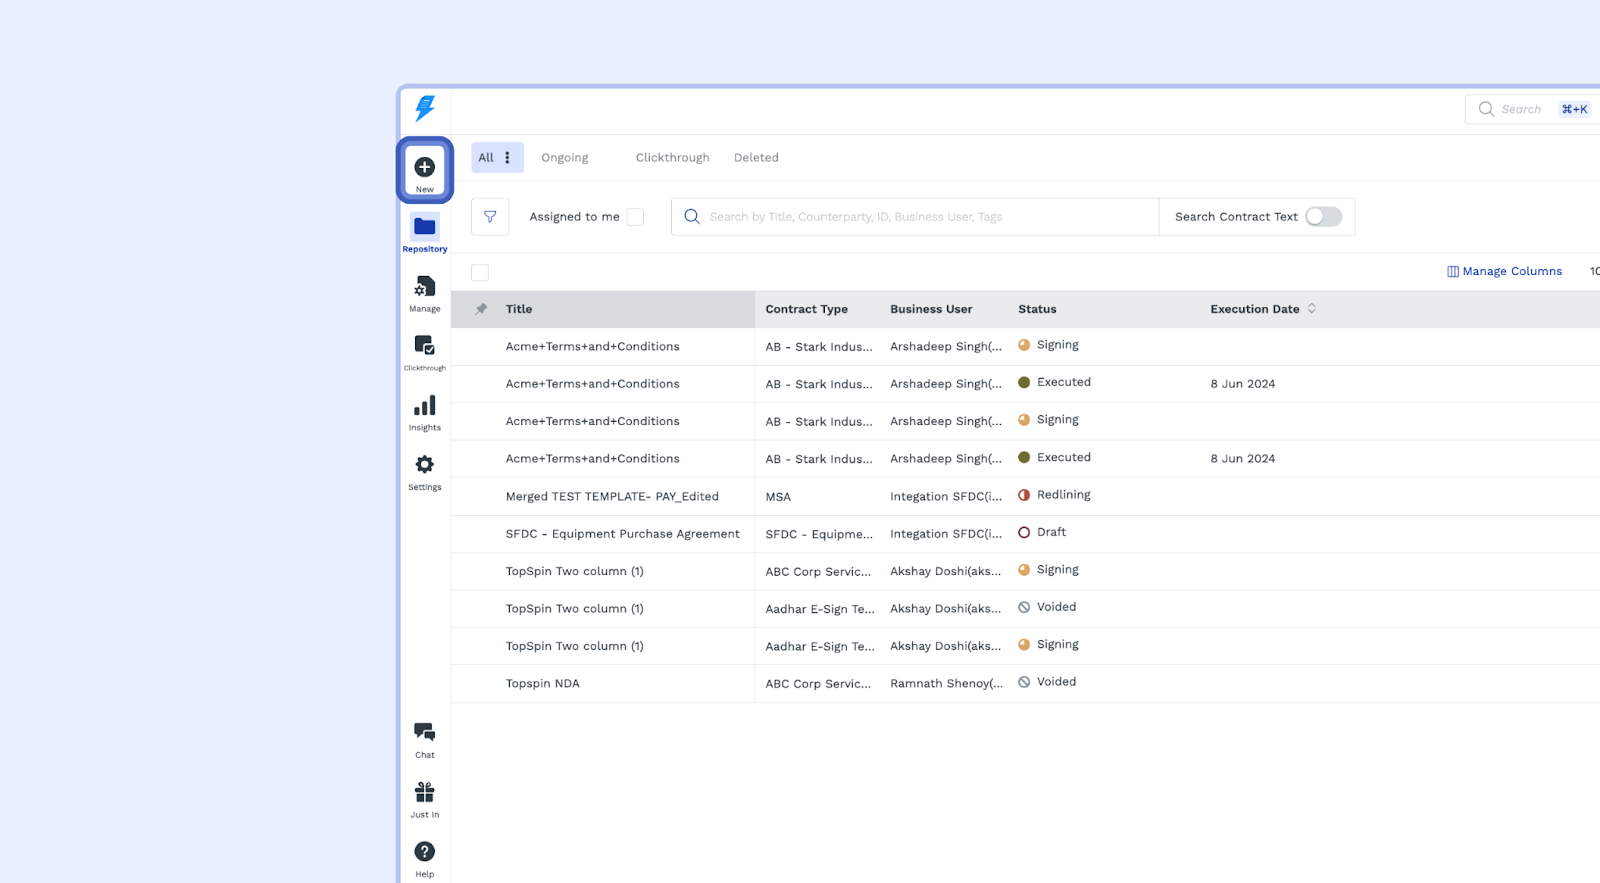The width and height of the screenshot is (1600, 883).
Task: Open Manage Columns panel
Action: 1504,272
